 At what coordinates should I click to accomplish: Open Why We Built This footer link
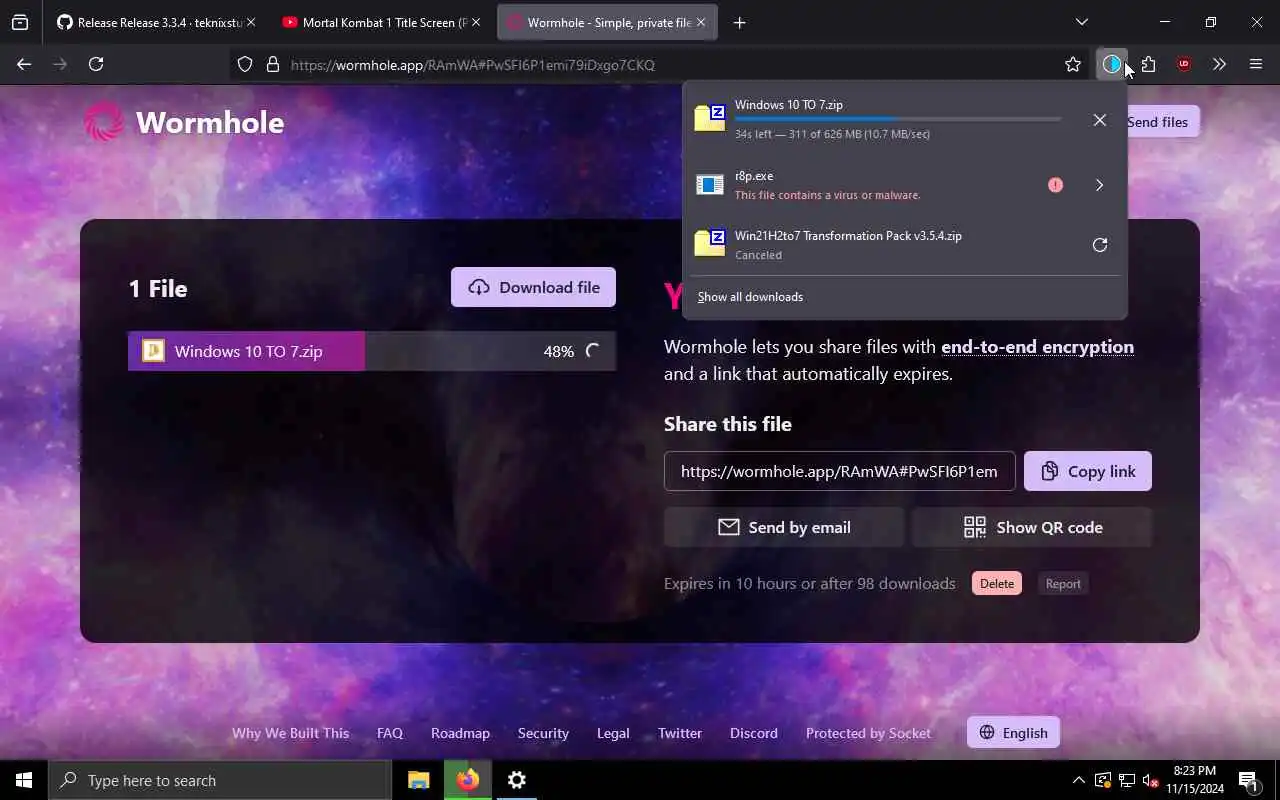290,733
